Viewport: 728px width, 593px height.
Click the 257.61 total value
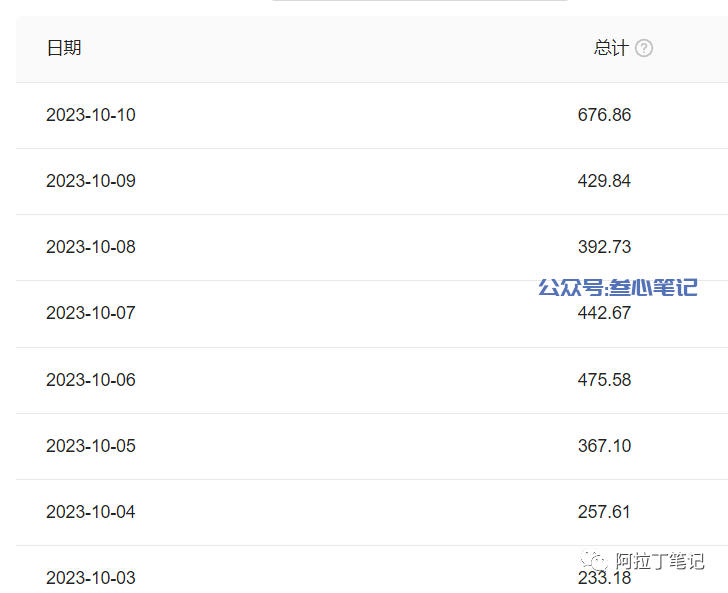click(x=604, y=512)
